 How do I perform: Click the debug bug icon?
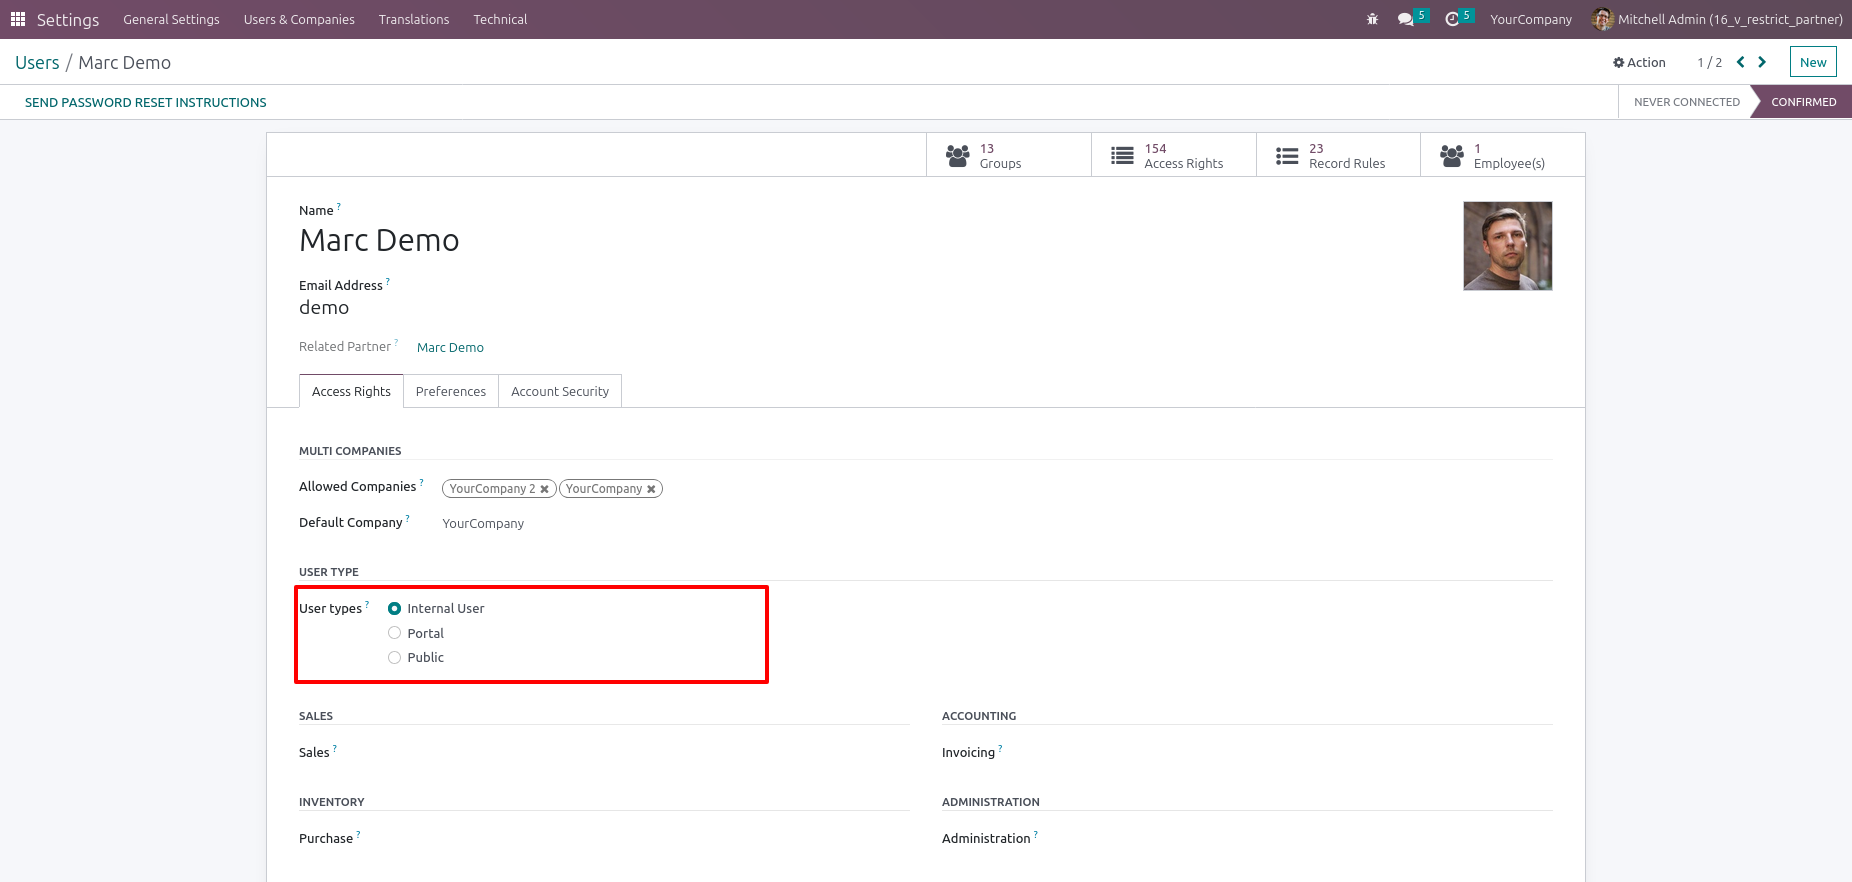click(x=1372, y=19)
